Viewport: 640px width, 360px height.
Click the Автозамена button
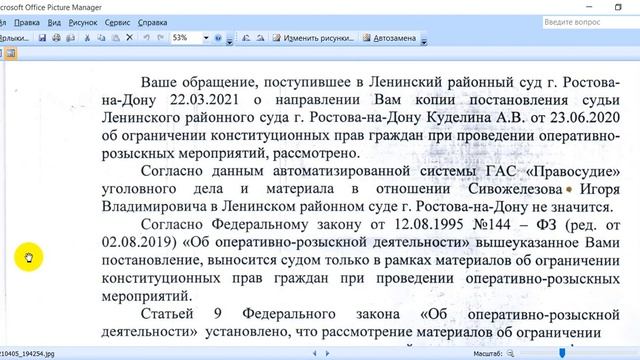pos(390,38)
